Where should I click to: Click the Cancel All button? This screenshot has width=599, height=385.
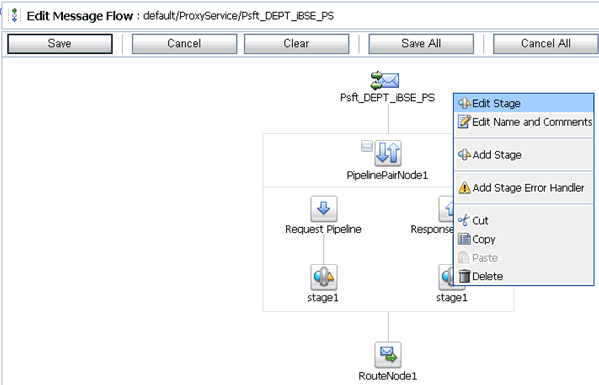click(546, 44)
